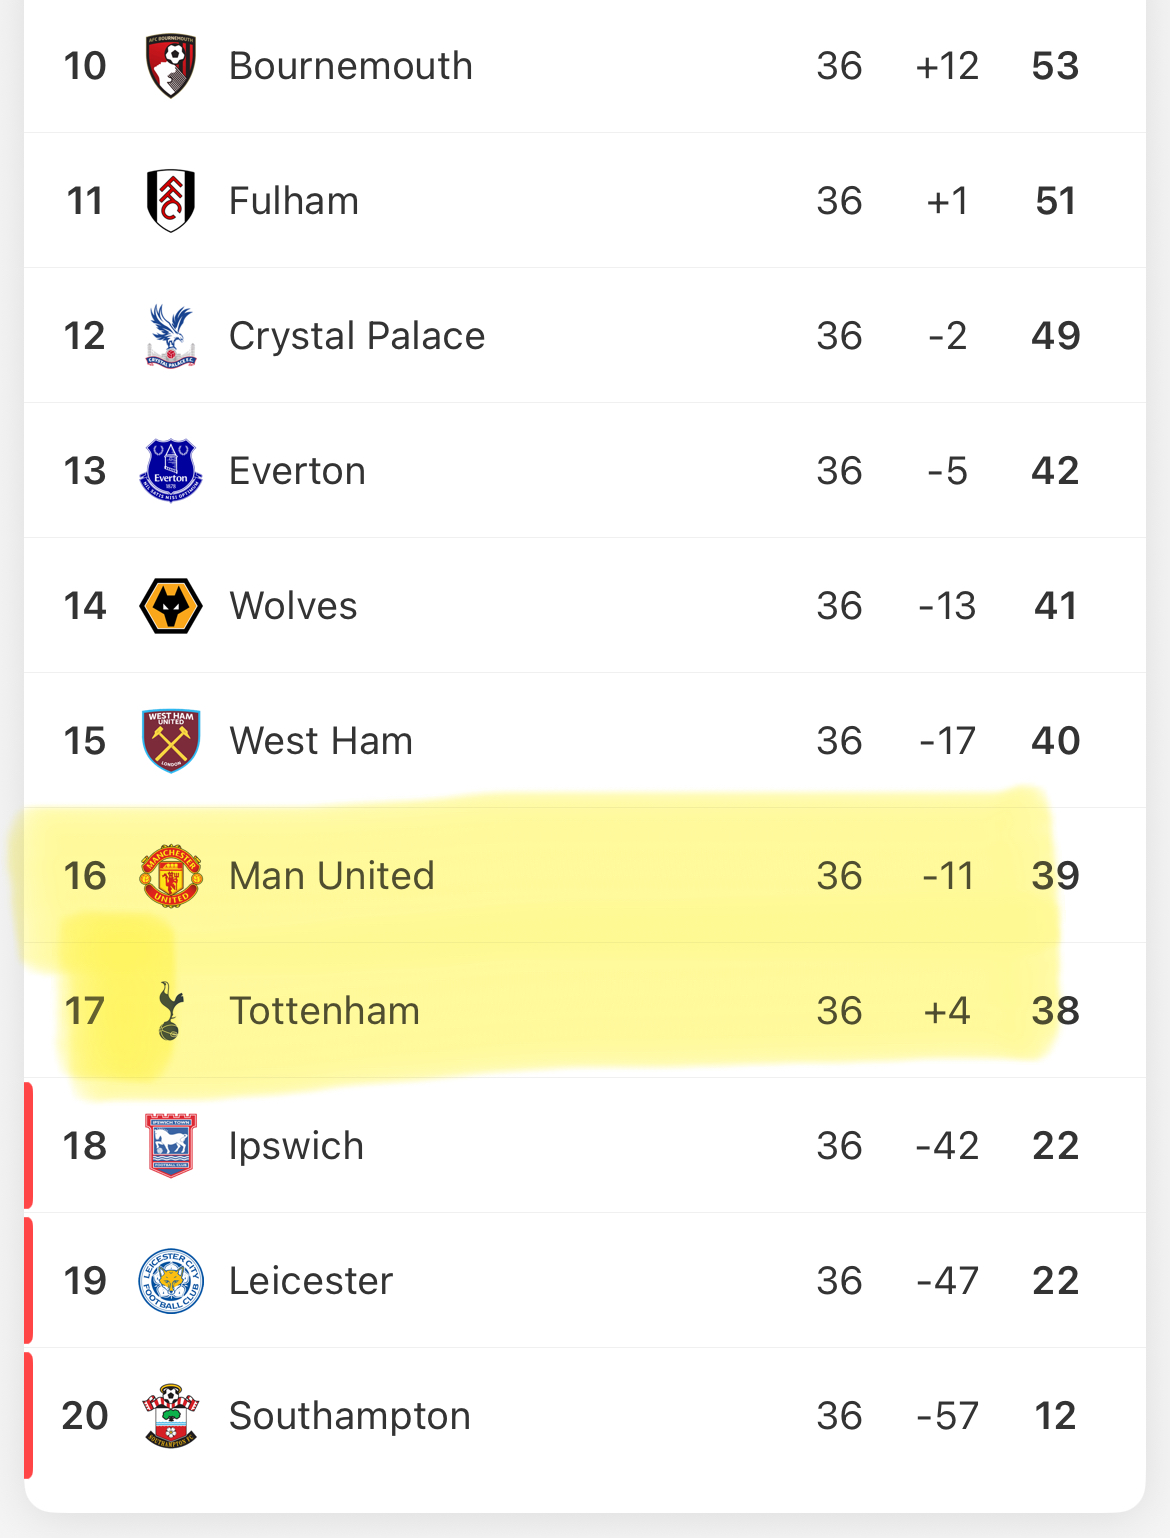Tap the Southampton club crest

click(171, 1416)
